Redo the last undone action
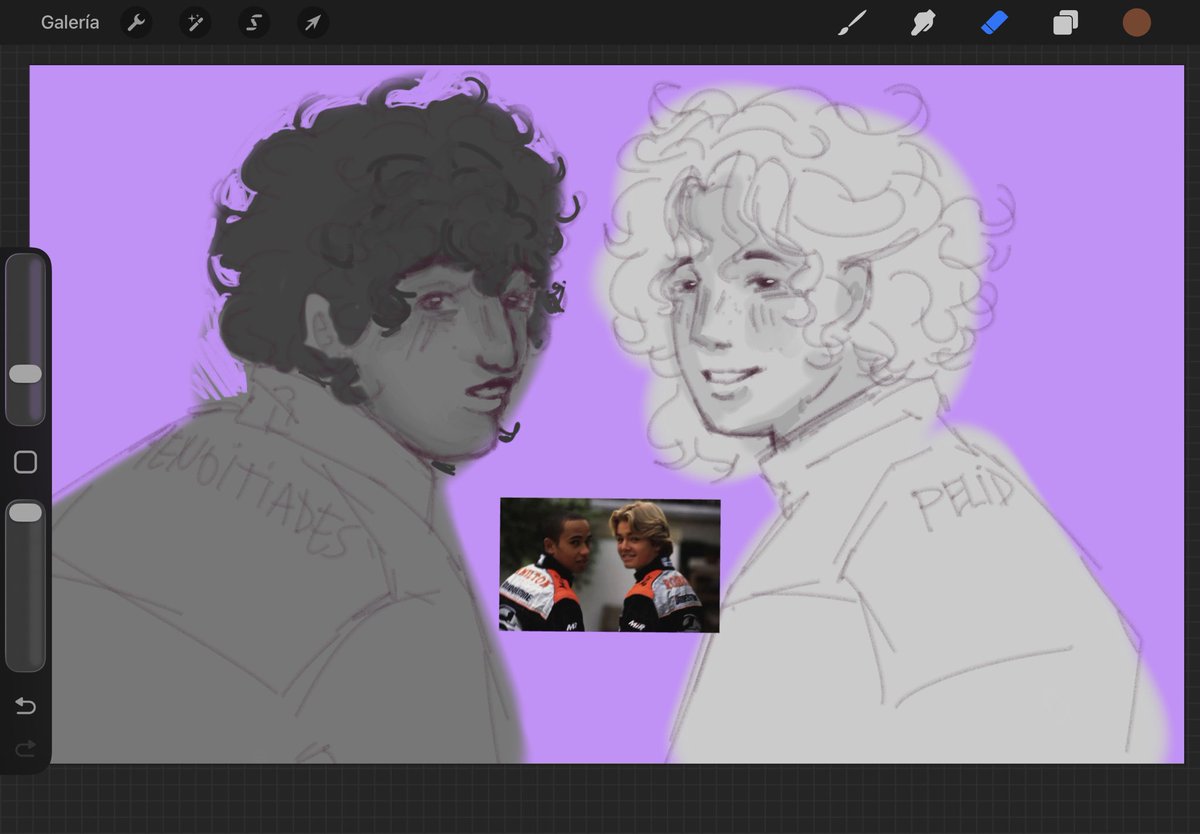 click(26, 748)
